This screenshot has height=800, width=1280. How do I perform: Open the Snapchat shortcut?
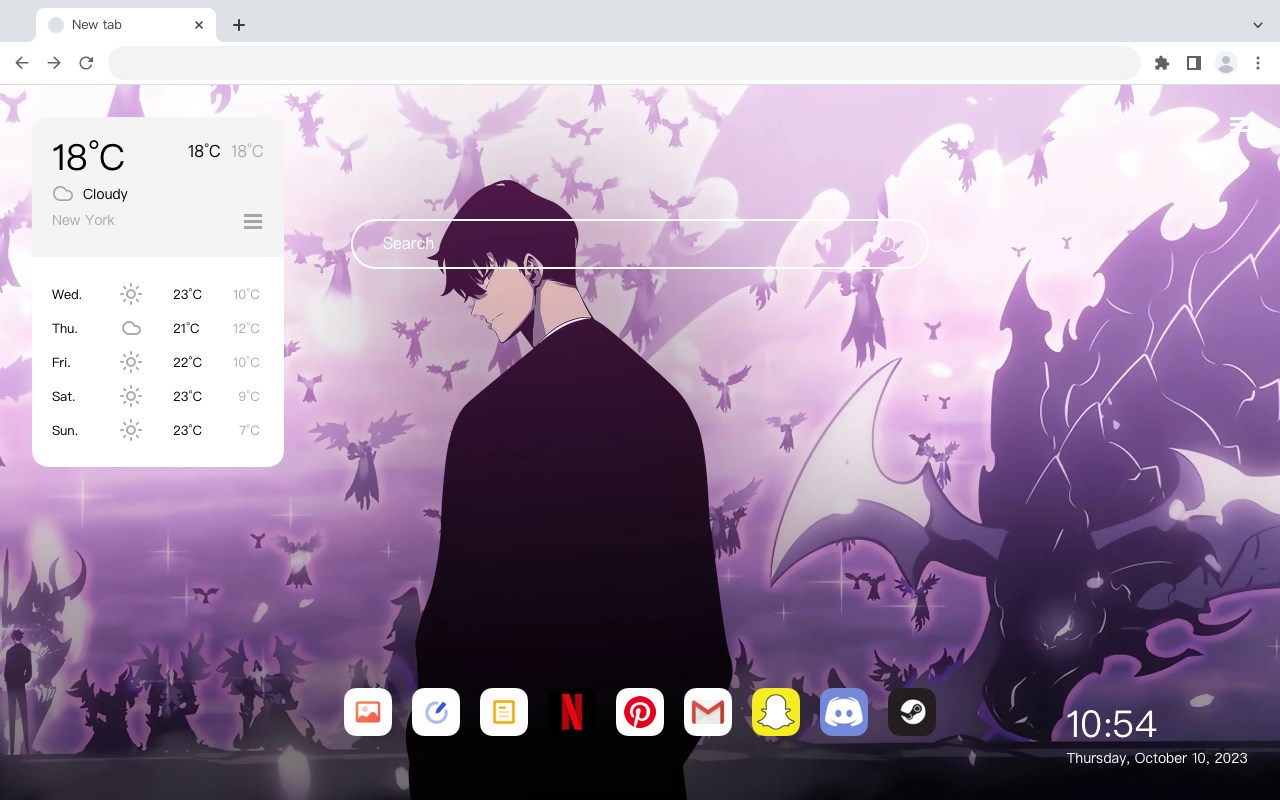pos(776,712)
